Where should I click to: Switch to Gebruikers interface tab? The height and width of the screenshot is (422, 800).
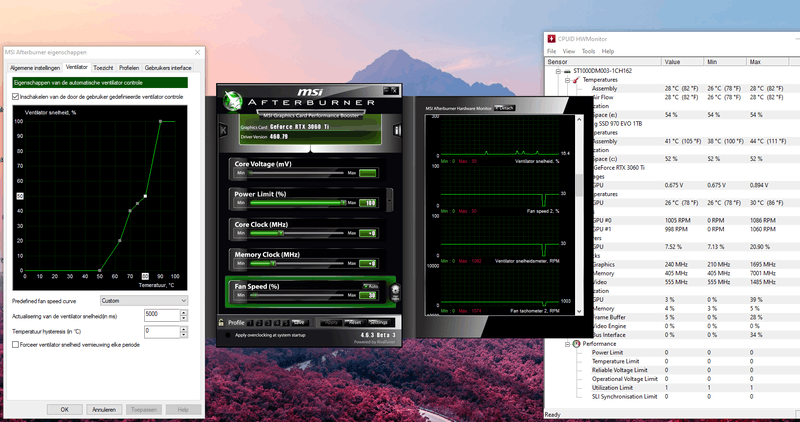(168, 68)
